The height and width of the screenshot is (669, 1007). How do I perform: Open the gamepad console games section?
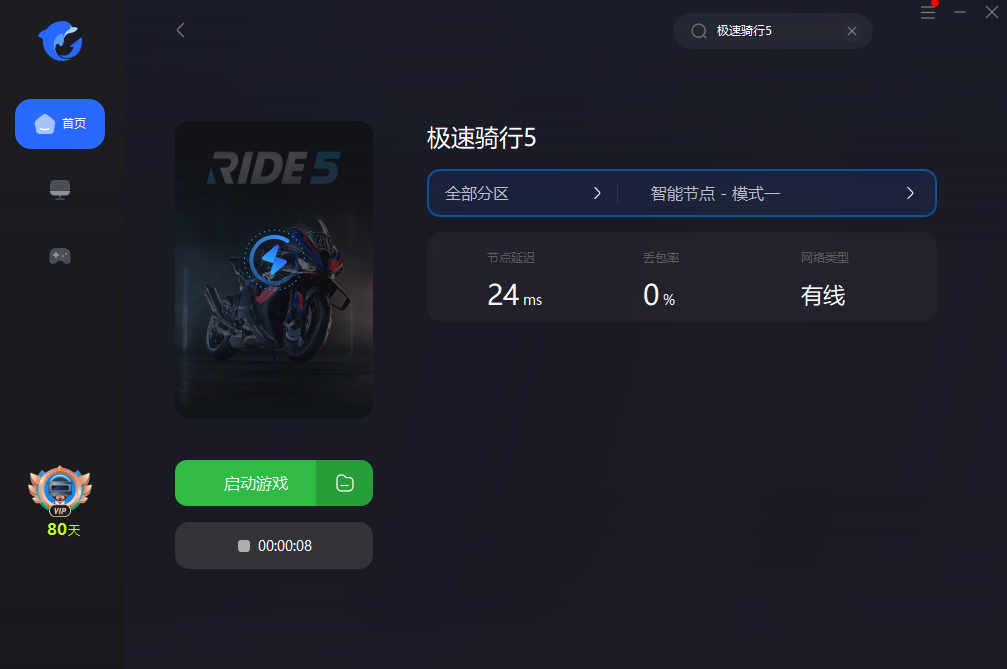pyautogui.click(x=60, y=256)
